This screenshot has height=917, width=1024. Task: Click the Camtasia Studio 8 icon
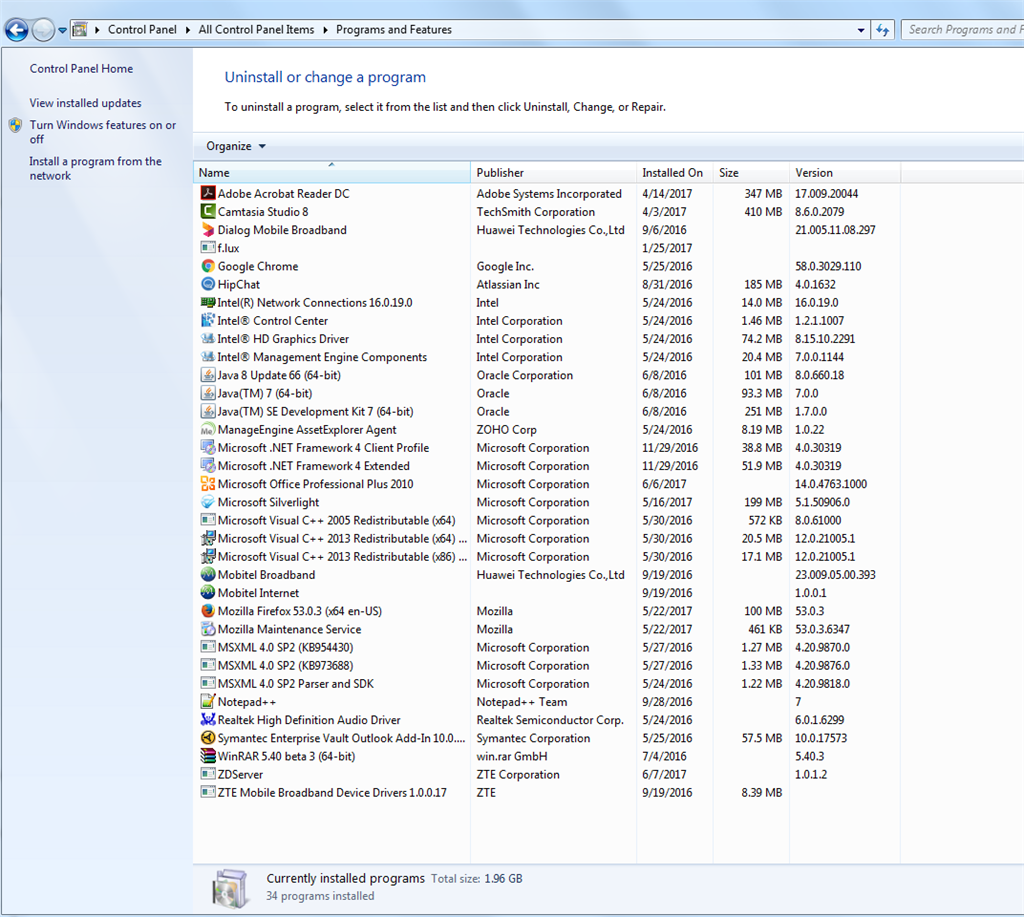click(x=208, y=211)
